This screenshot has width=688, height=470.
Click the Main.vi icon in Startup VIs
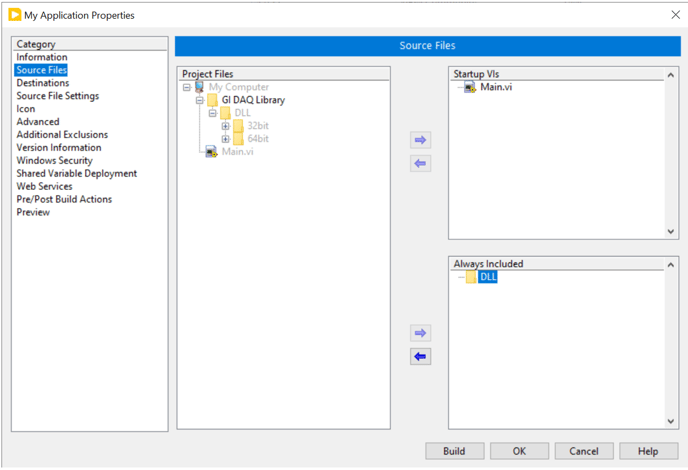pyautogui.click(x=470, y=88)
